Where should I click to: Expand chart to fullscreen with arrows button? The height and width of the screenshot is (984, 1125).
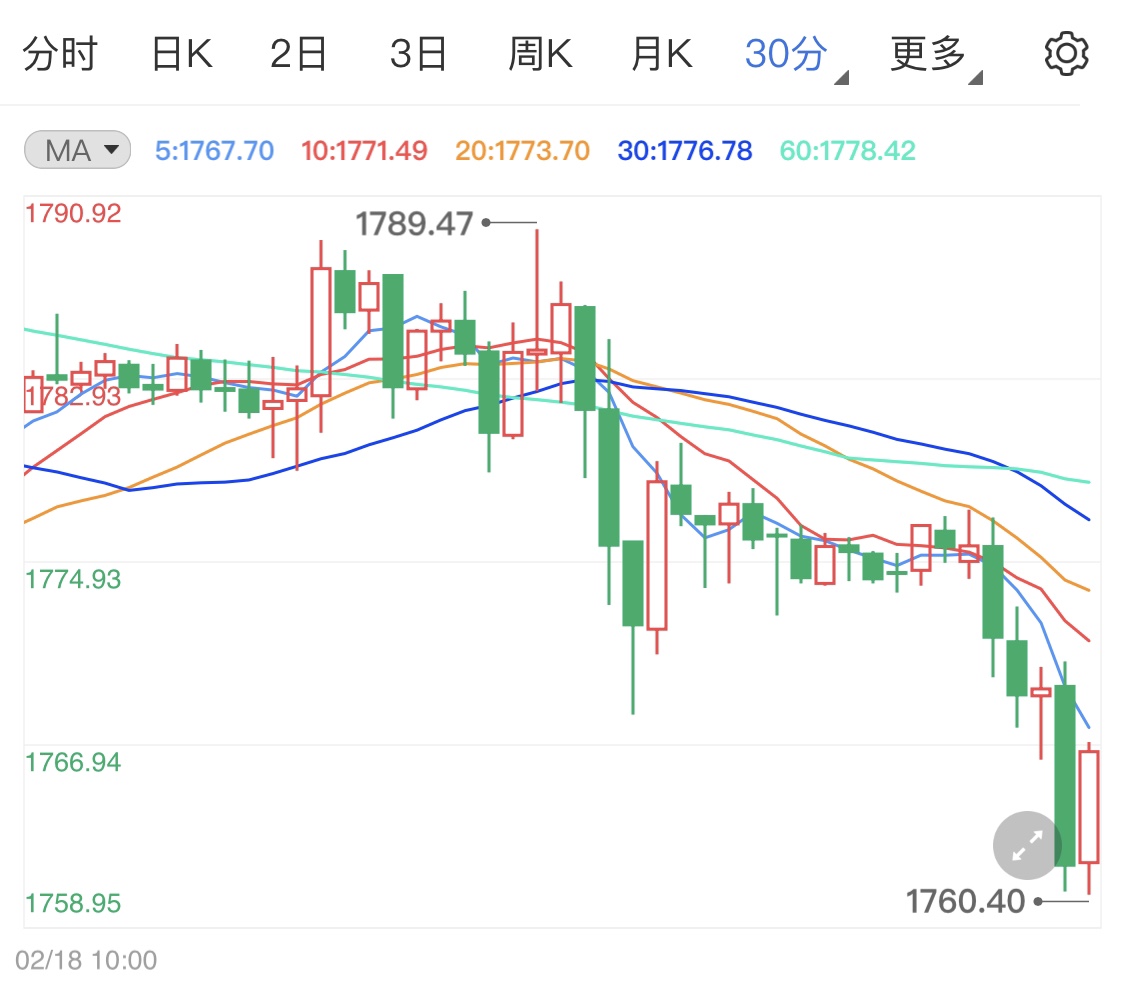1027,845
